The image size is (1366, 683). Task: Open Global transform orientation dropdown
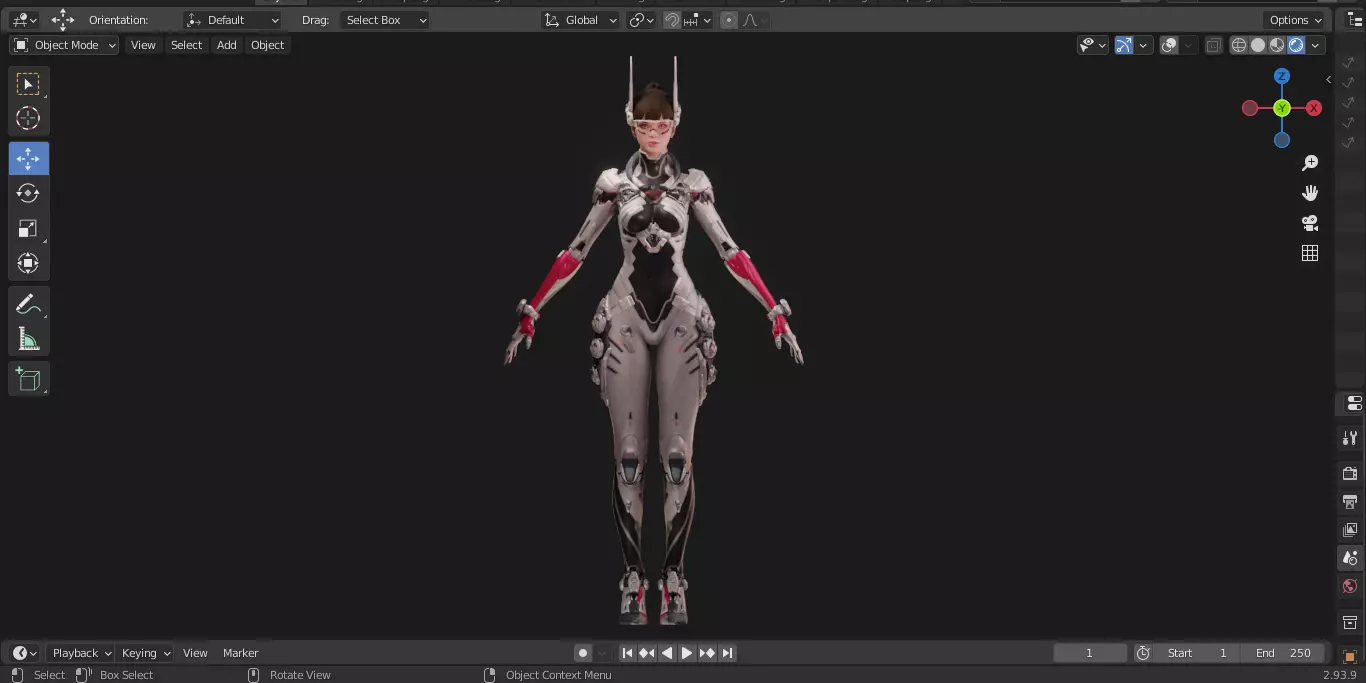pos(581,20)
